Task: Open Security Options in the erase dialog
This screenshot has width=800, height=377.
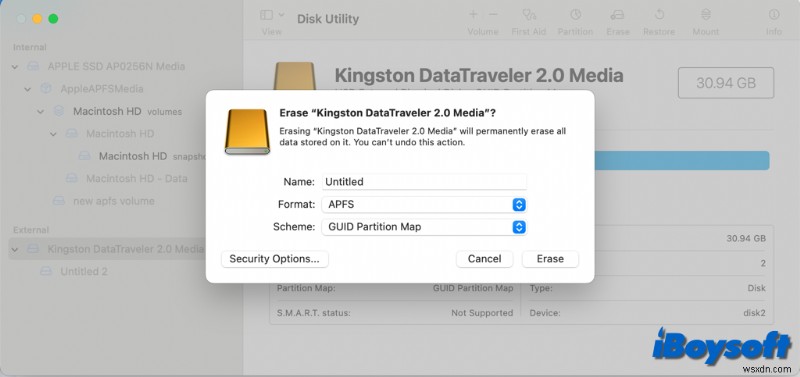Action: (274, 259)
